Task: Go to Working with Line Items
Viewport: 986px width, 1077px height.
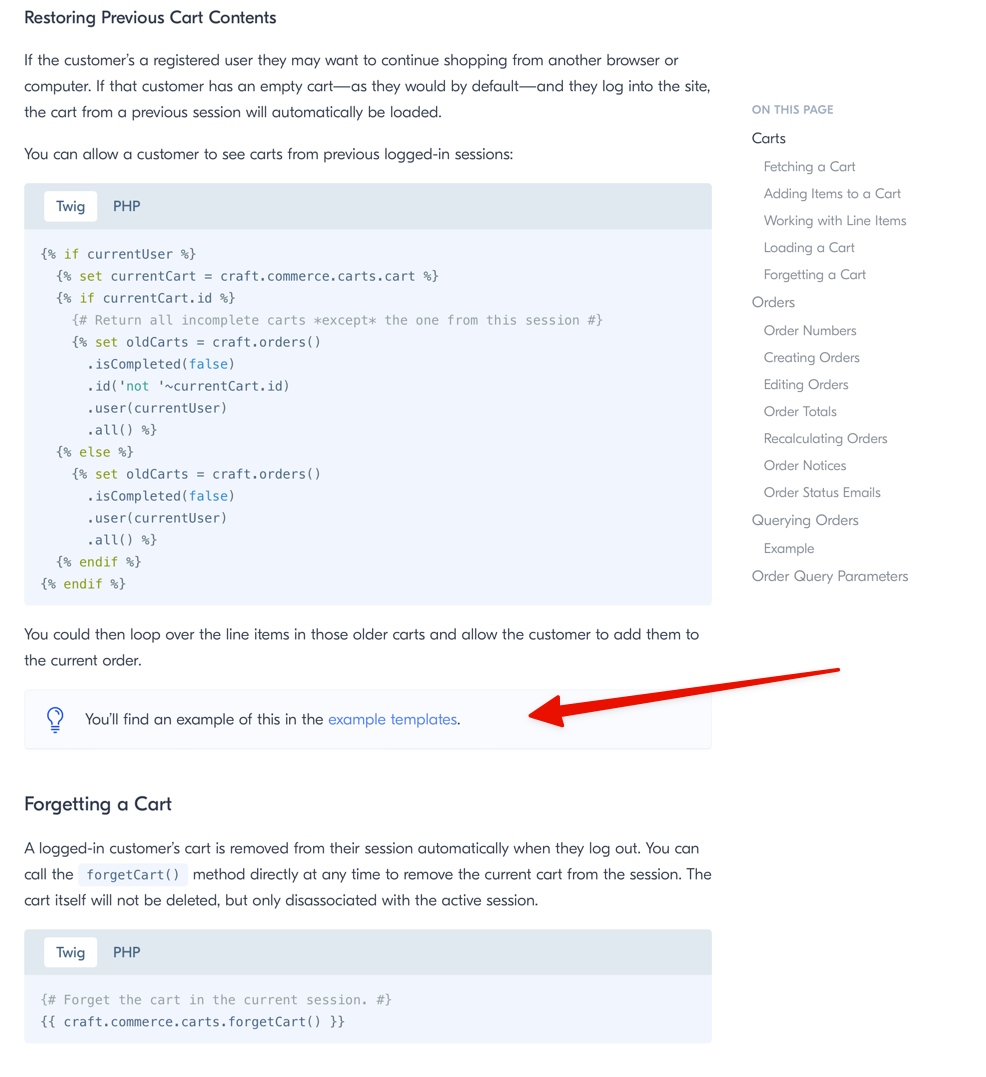Action: (x=834, y=220)
